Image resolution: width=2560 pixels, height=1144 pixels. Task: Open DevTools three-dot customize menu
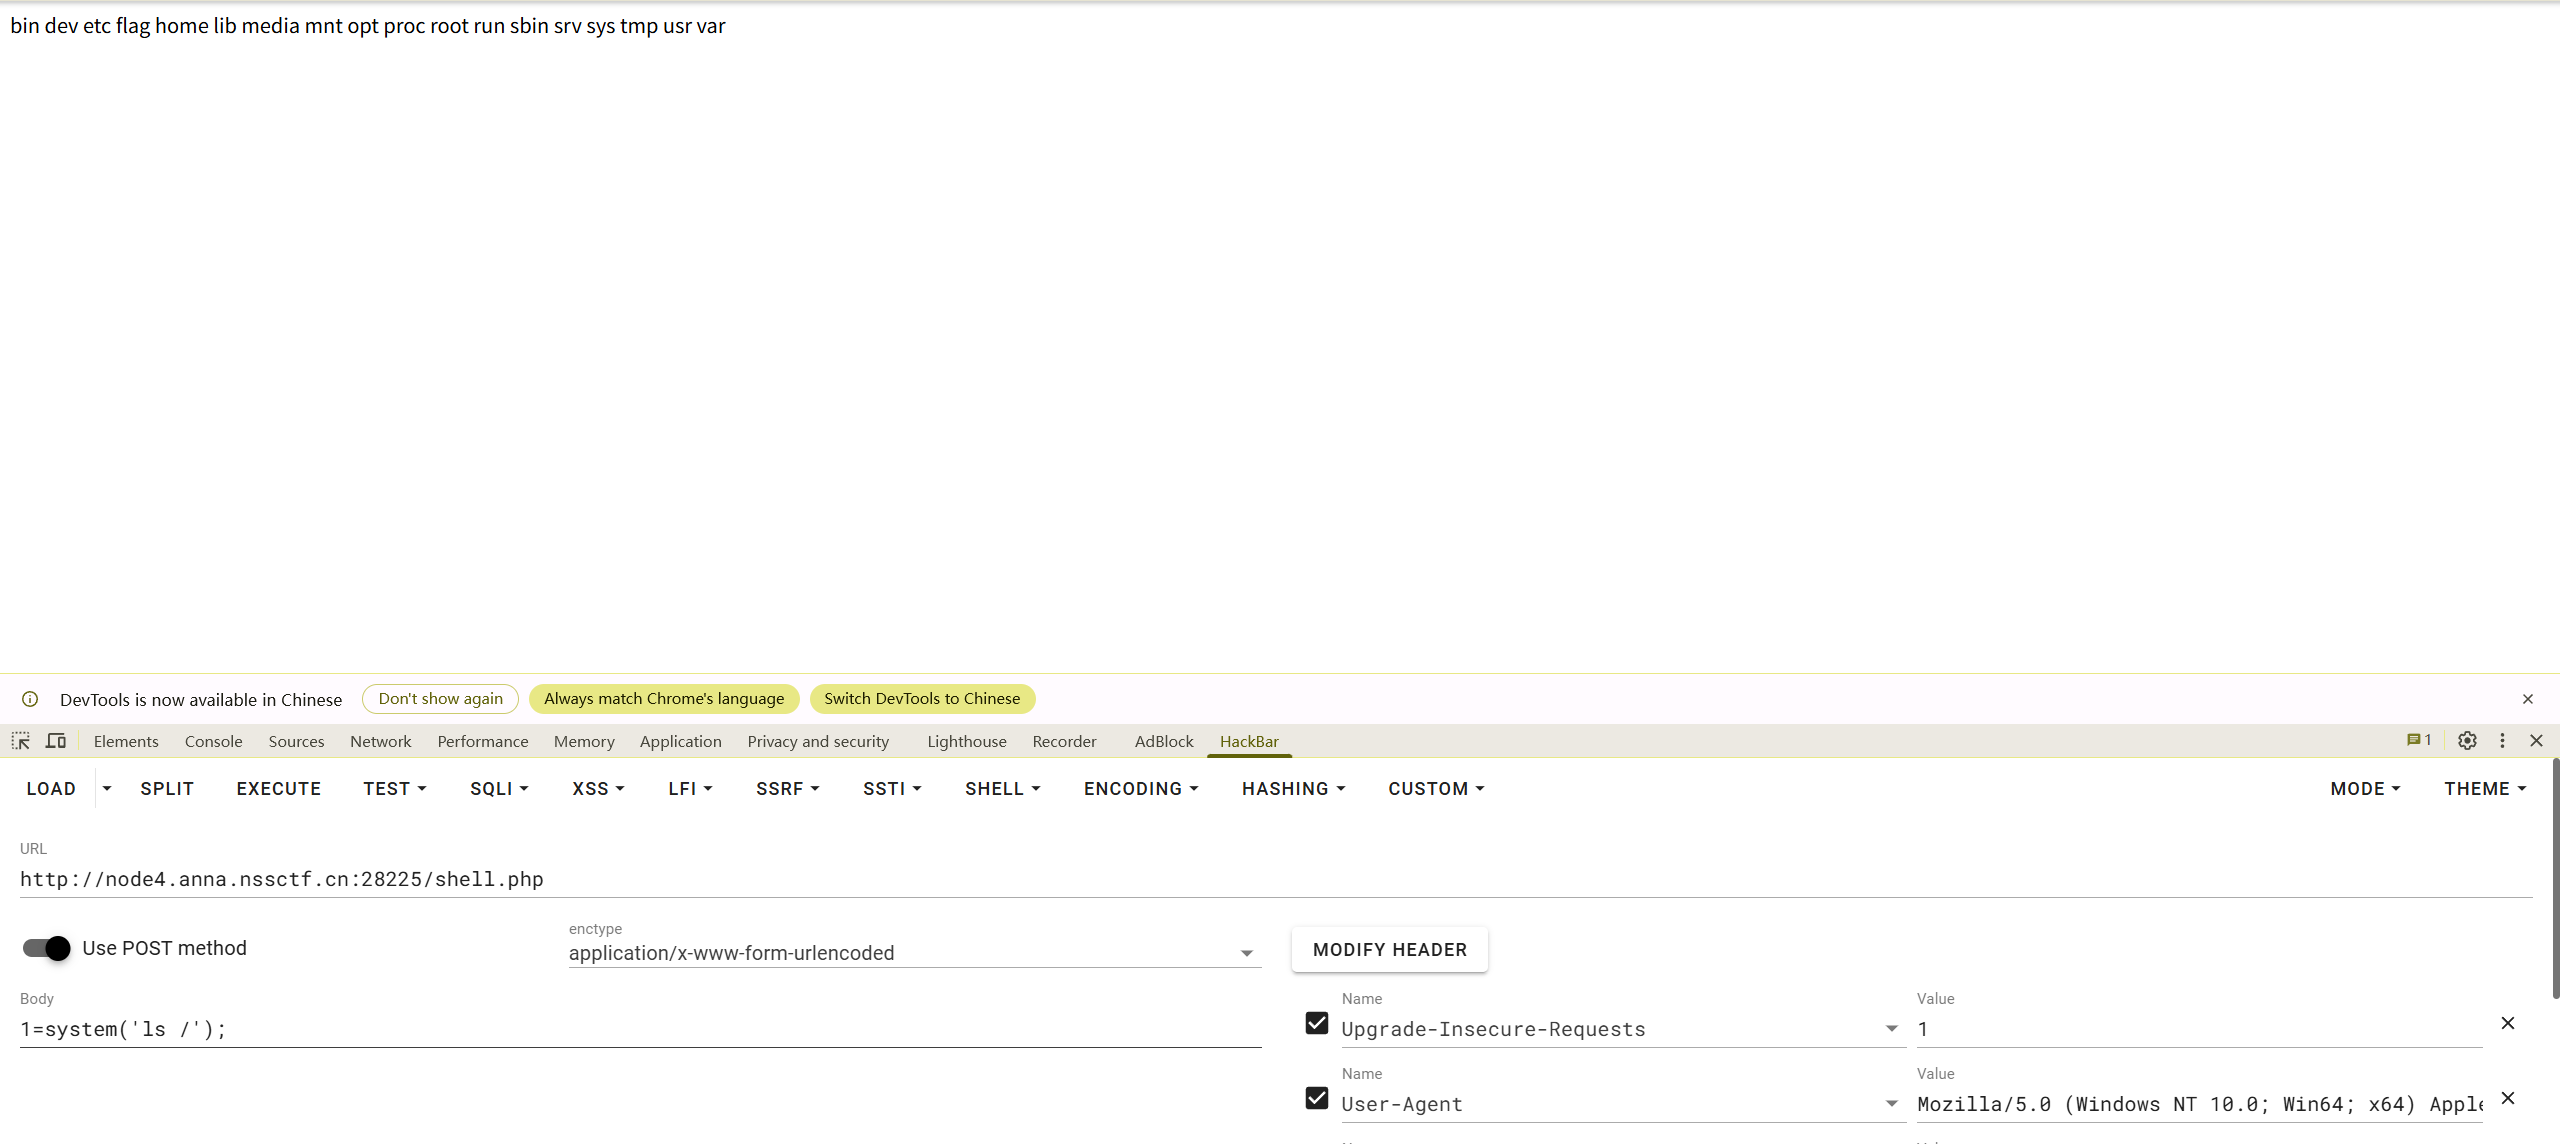point(2502,741)
